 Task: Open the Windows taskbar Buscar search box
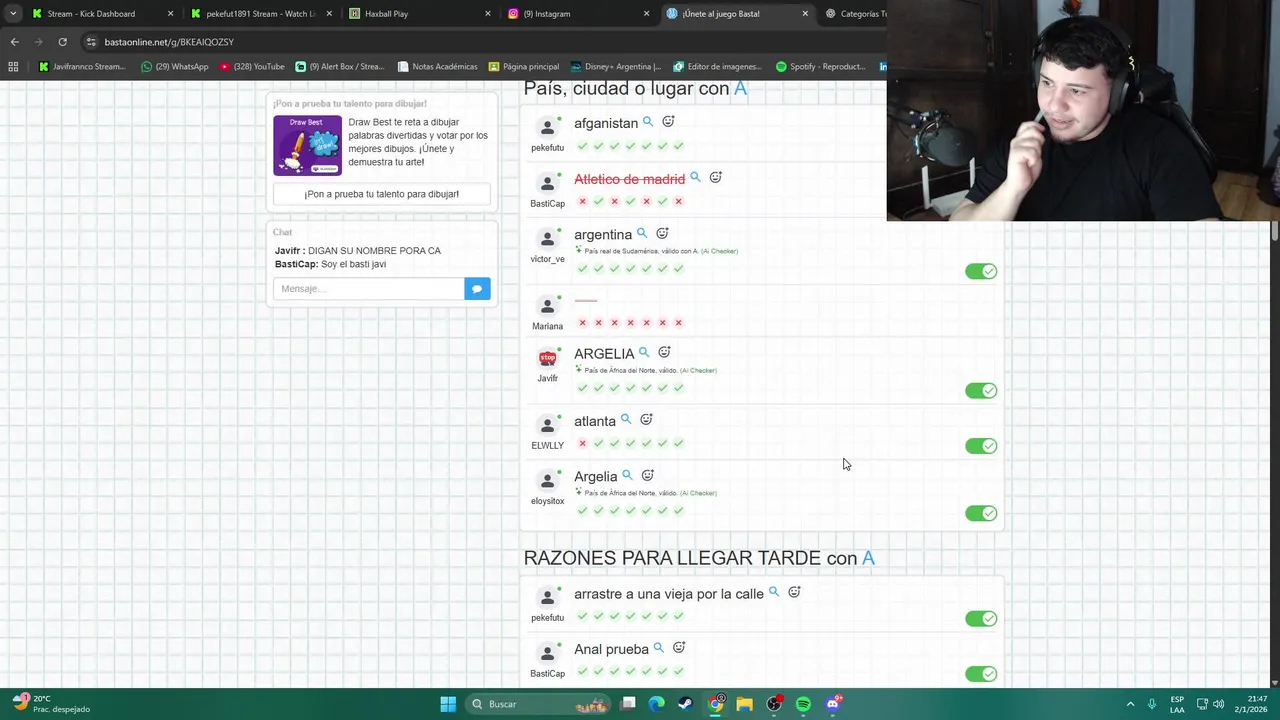tap(538, 704)
